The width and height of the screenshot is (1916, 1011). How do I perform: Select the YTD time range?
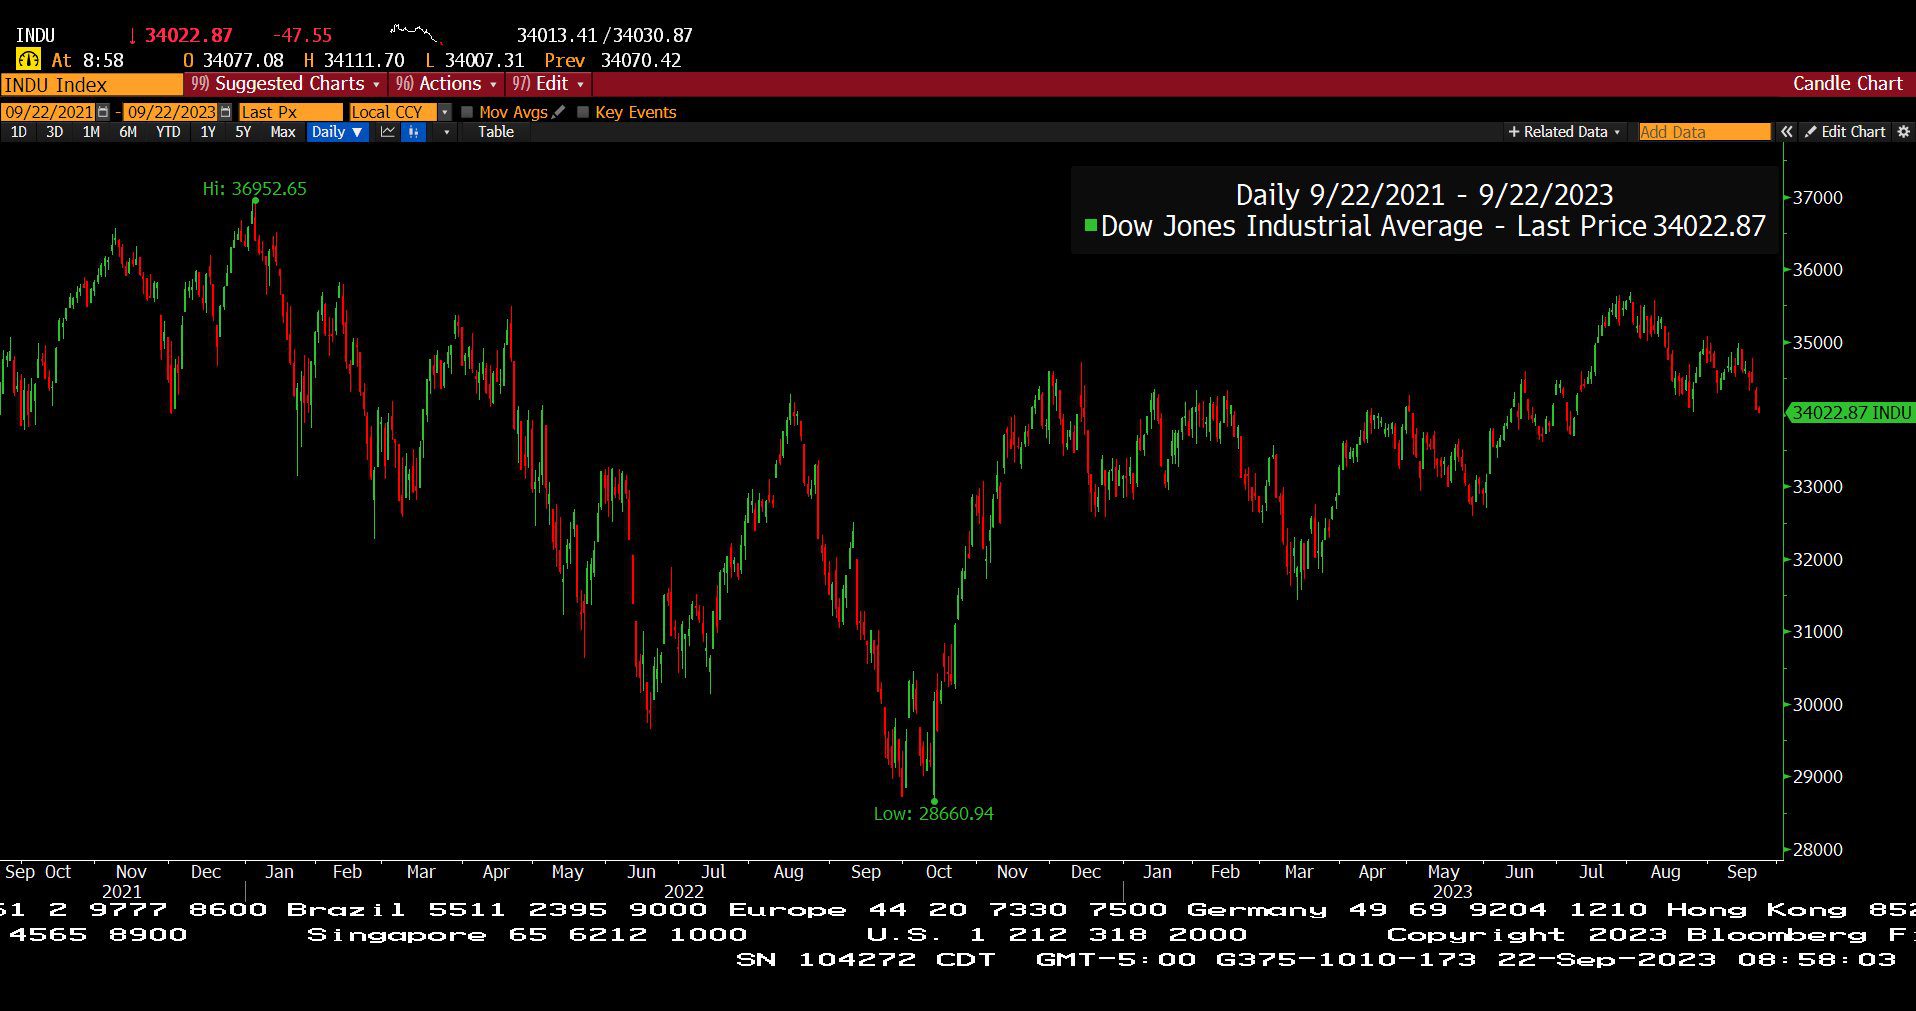coord(168,132)
